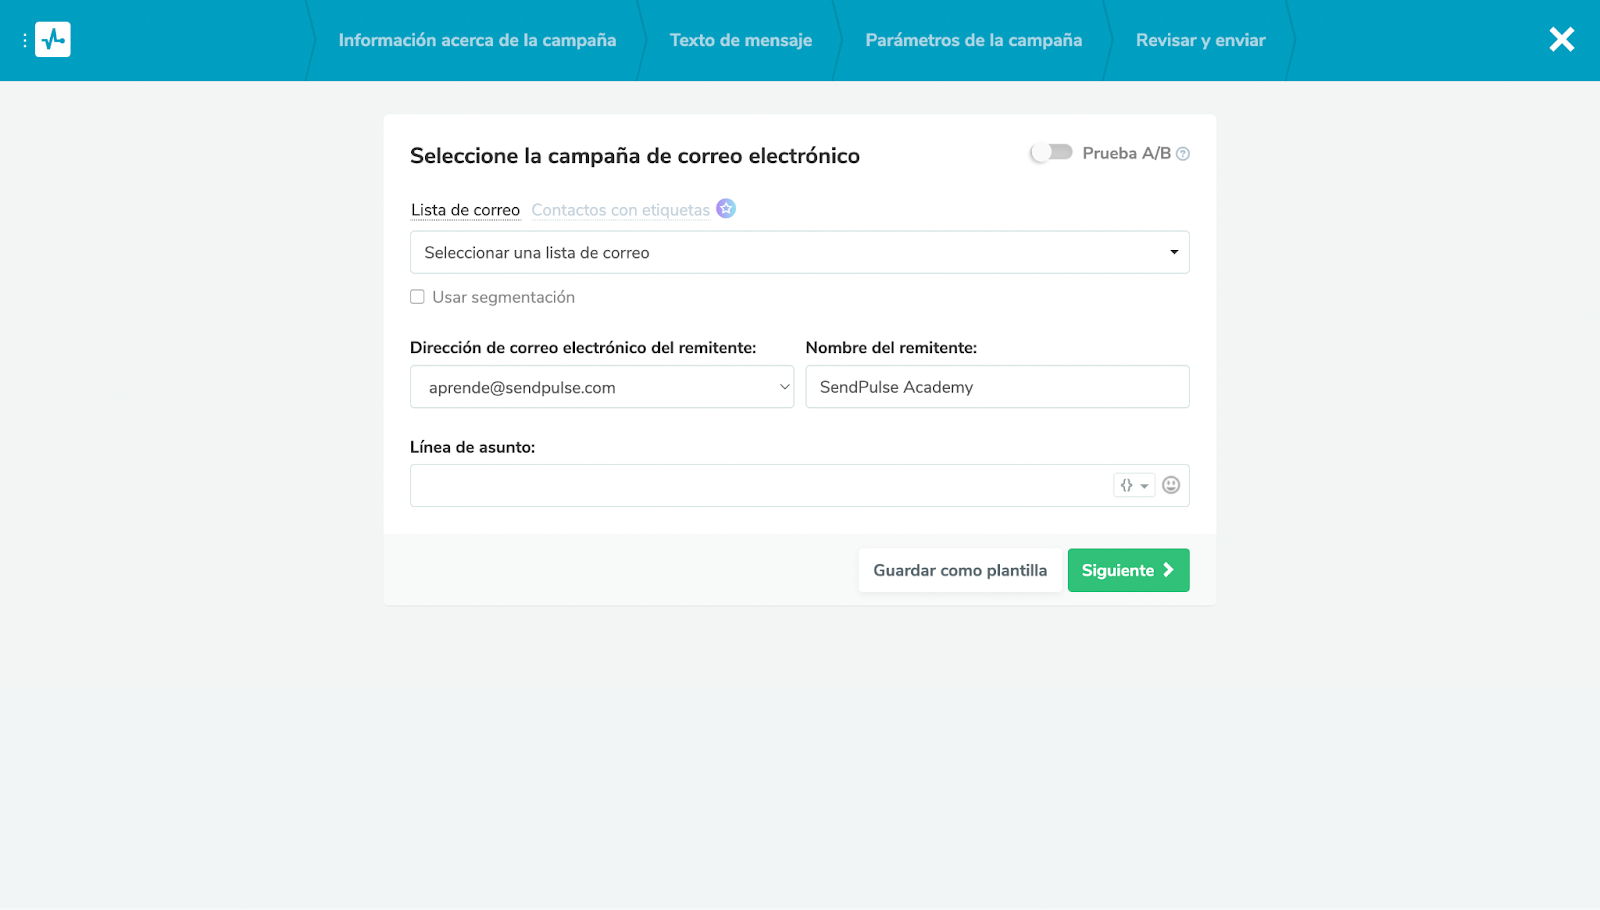Open the emoji picker in subject line
This screenshot has height=910, width=1600.
1171,485
